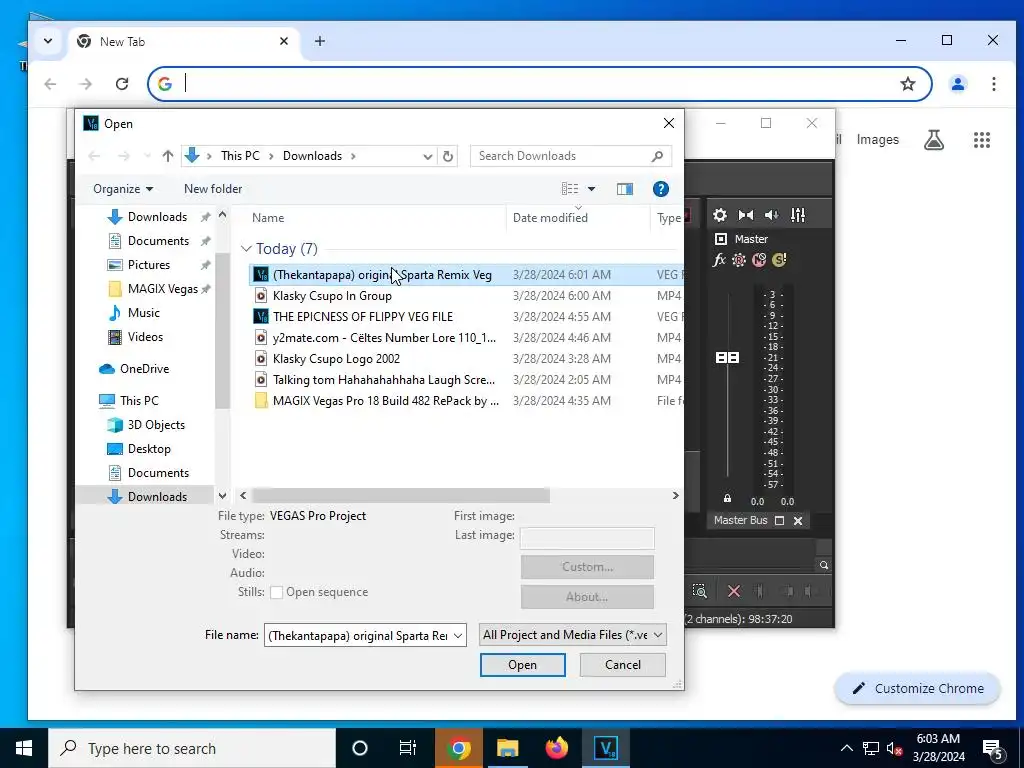Select Desktop in navigation pane
The image size is (1024, 768).
(x=149, y=449)
